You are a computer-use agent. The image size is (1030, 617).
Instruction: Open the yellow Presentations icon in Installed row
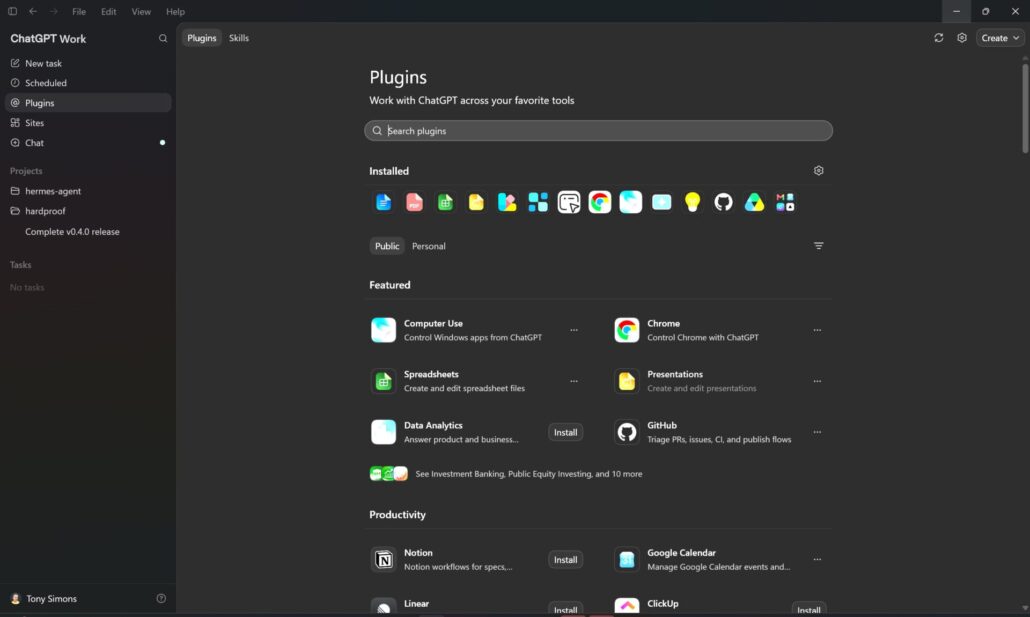(x=476, y=202)
